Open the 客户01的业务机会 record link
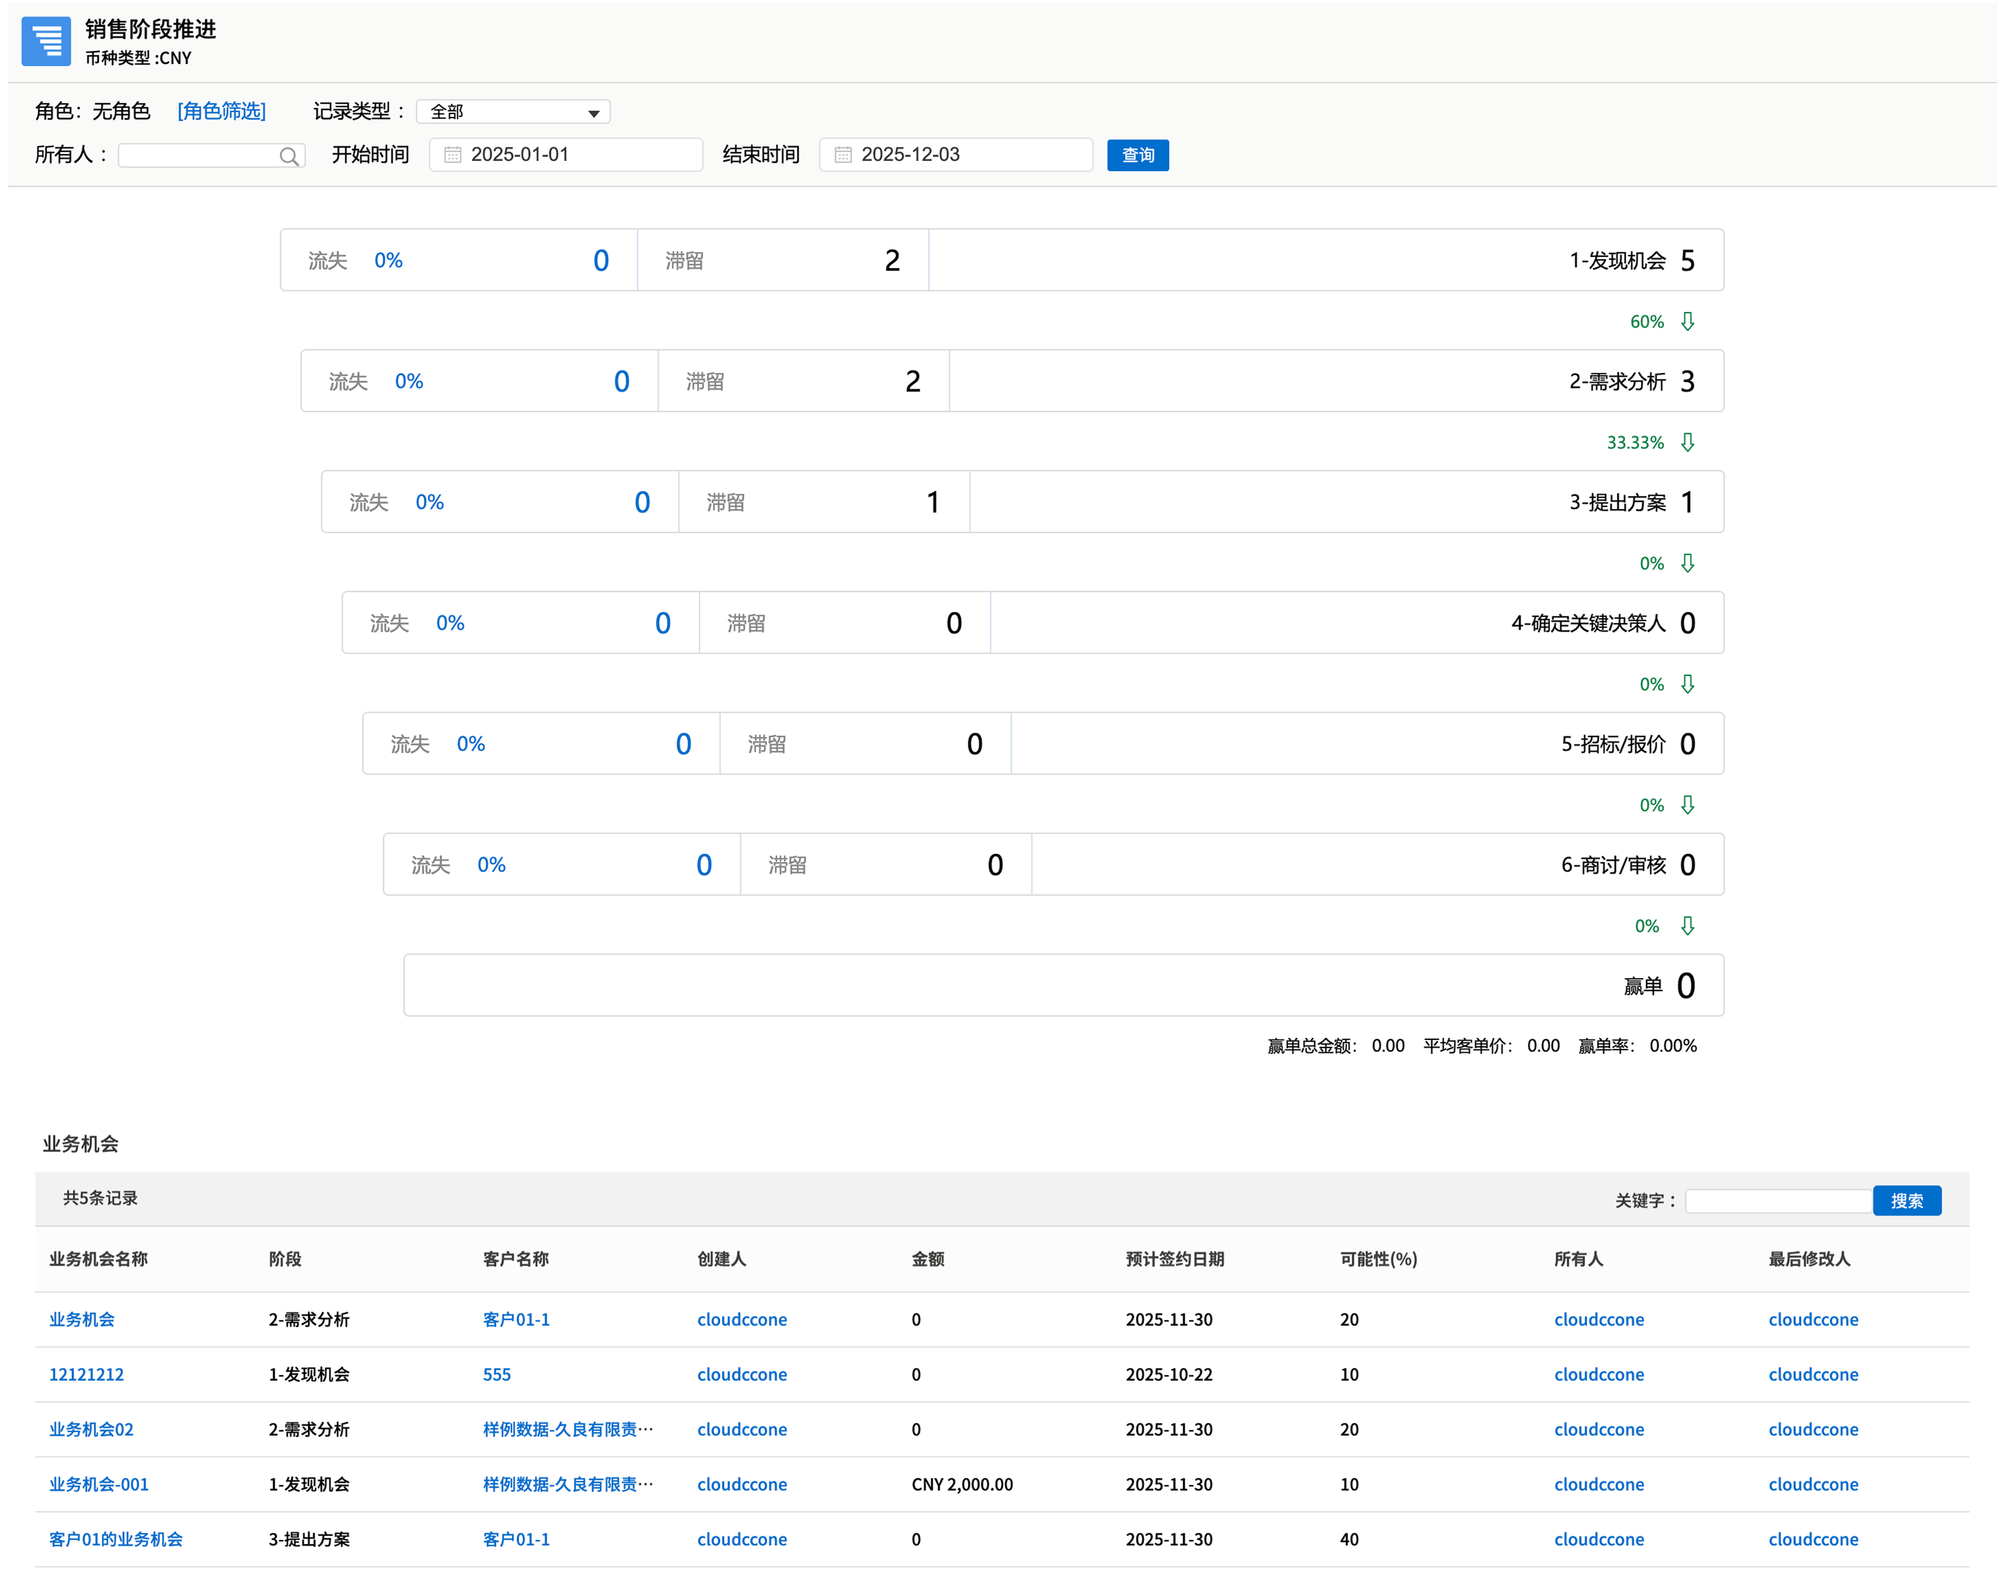 116,1539
